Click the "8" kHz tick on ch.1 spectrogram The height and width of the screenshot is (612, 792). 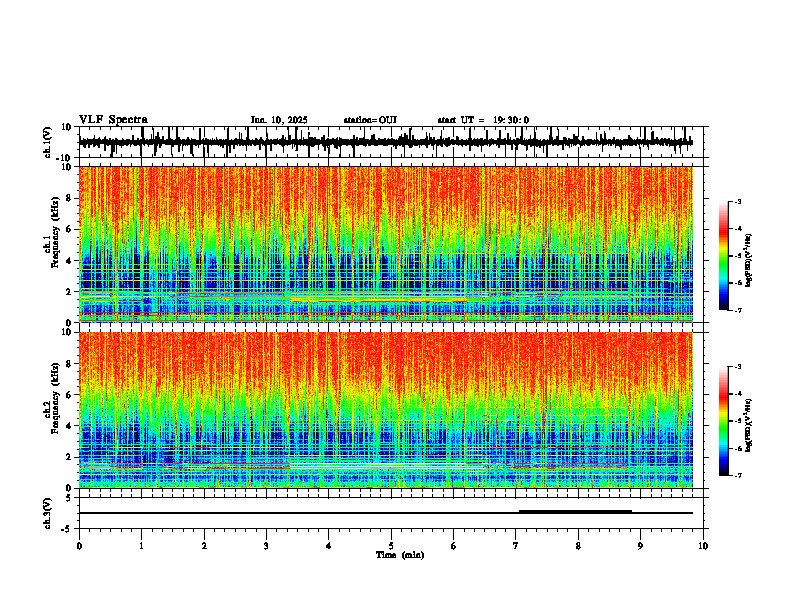[70, 198]
